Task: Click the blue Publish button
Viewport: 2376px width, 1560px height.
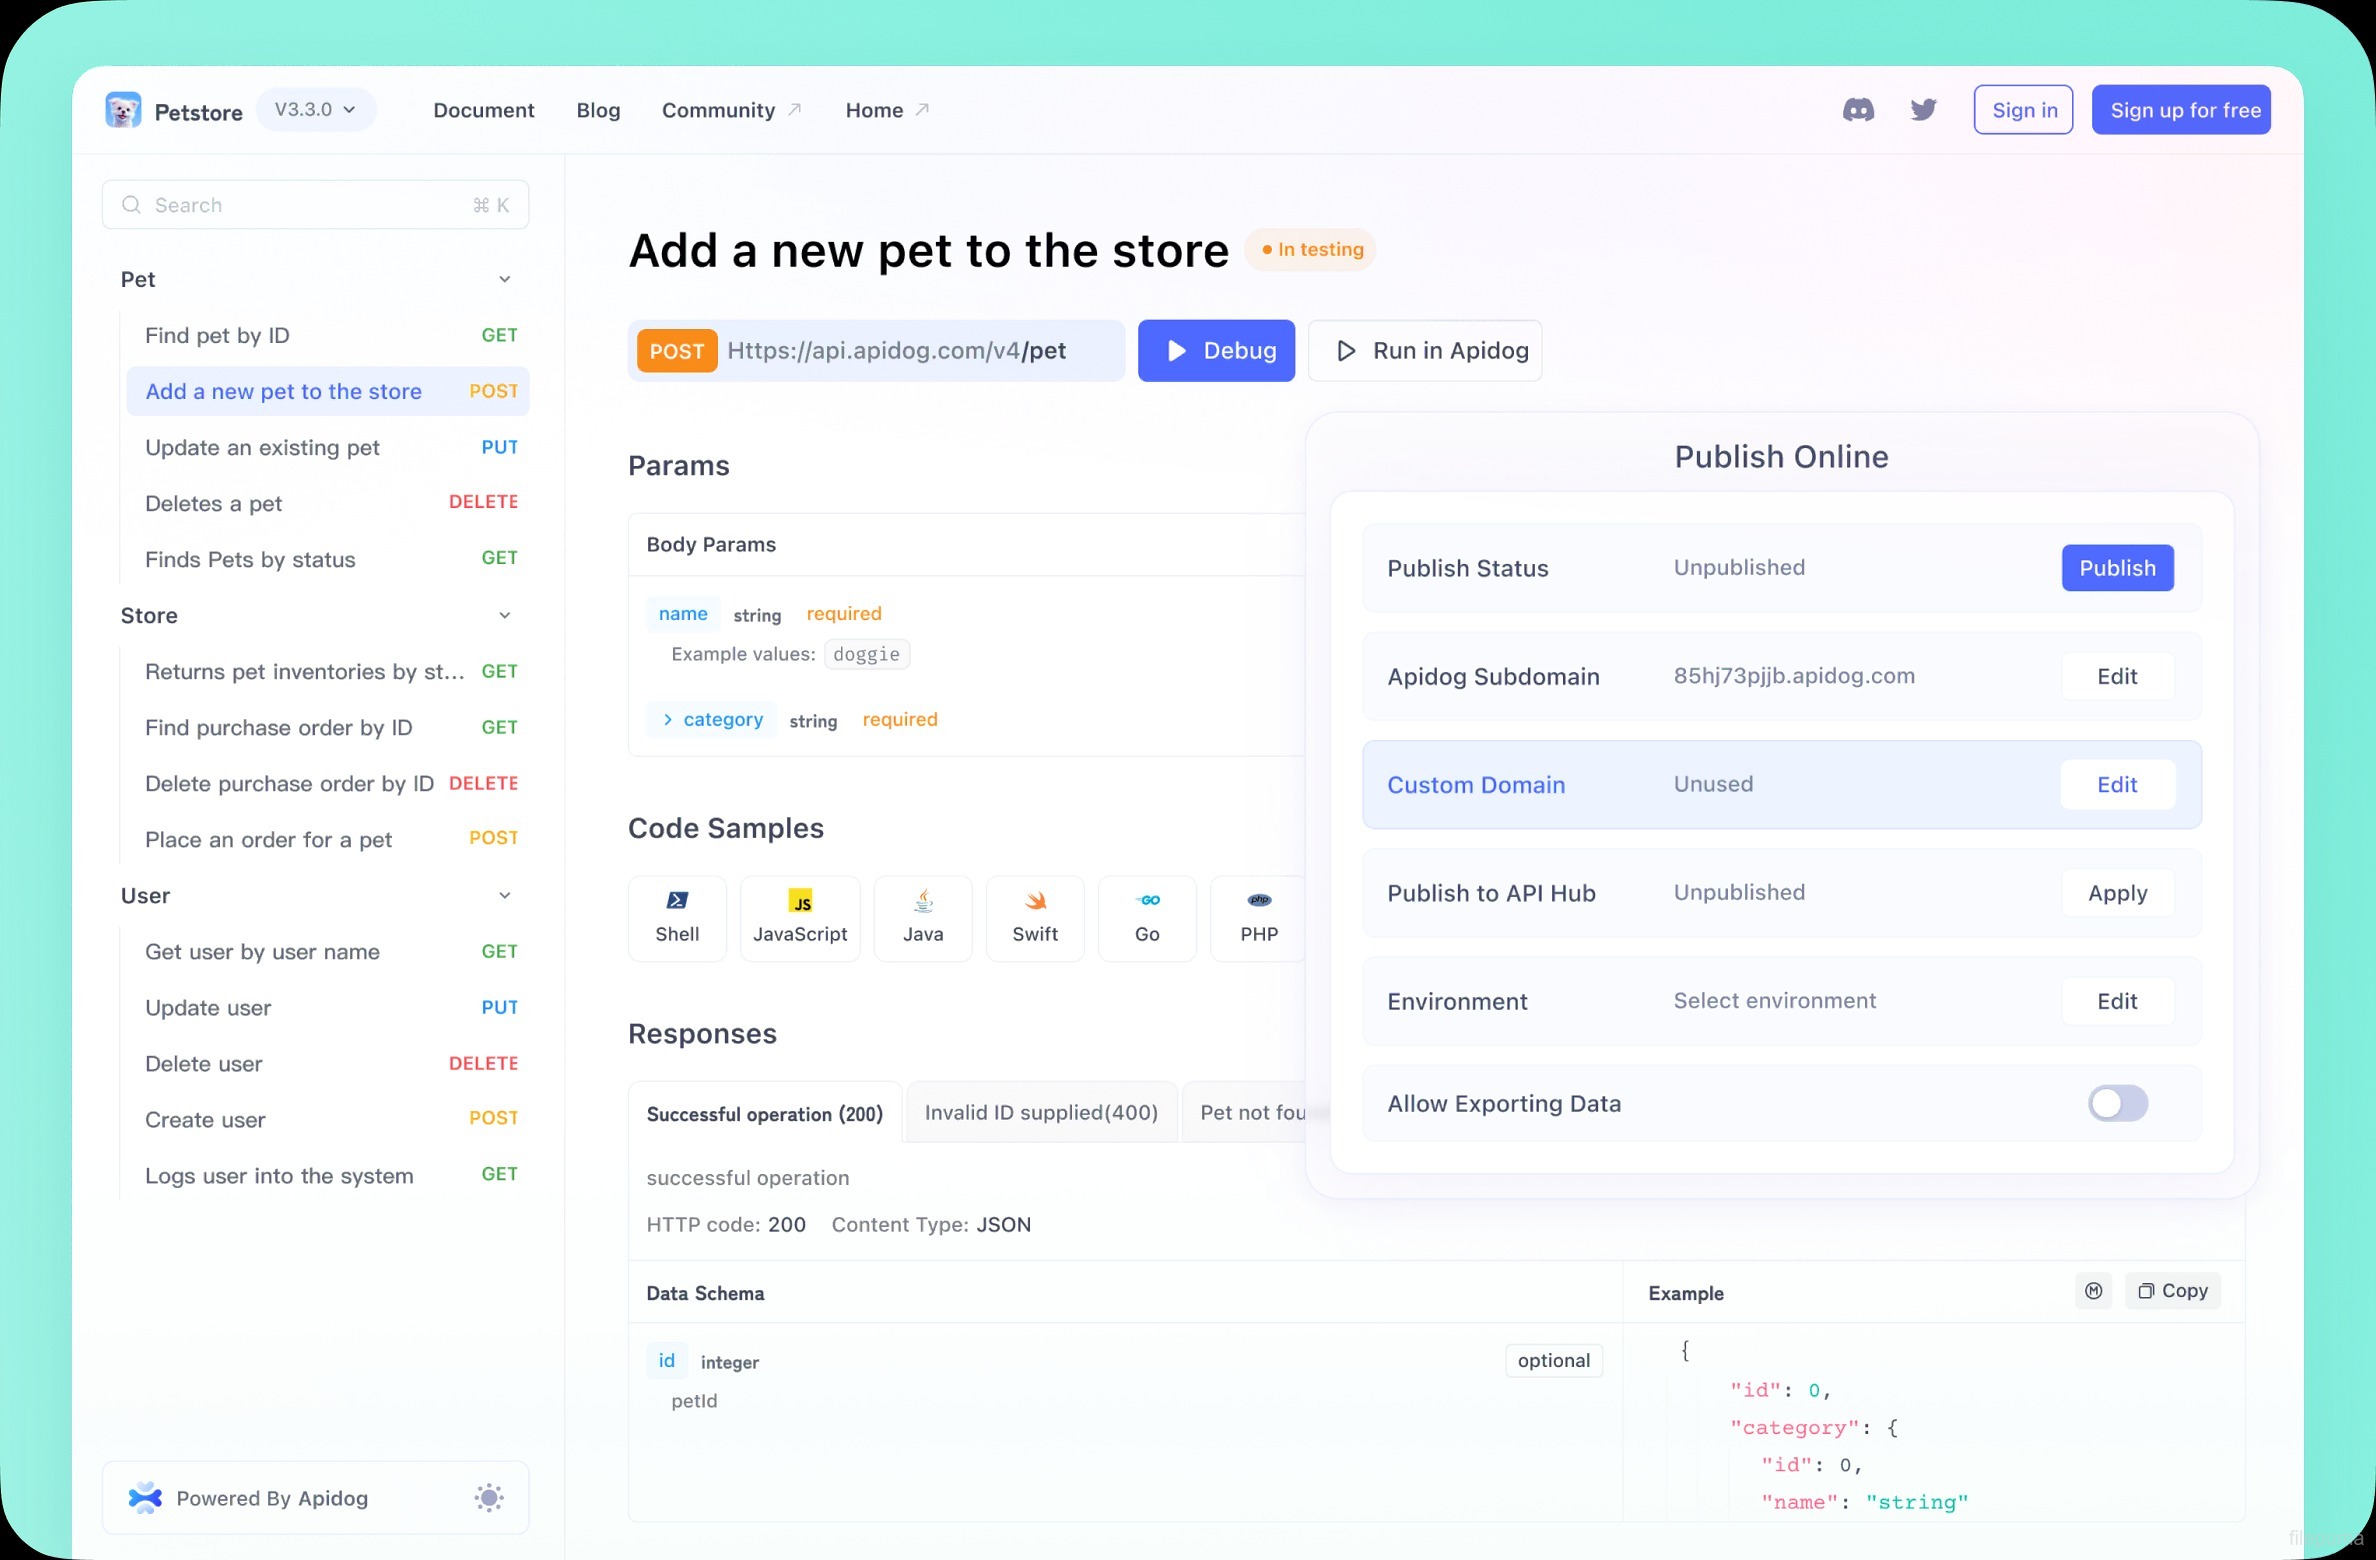Action: 2117,568
